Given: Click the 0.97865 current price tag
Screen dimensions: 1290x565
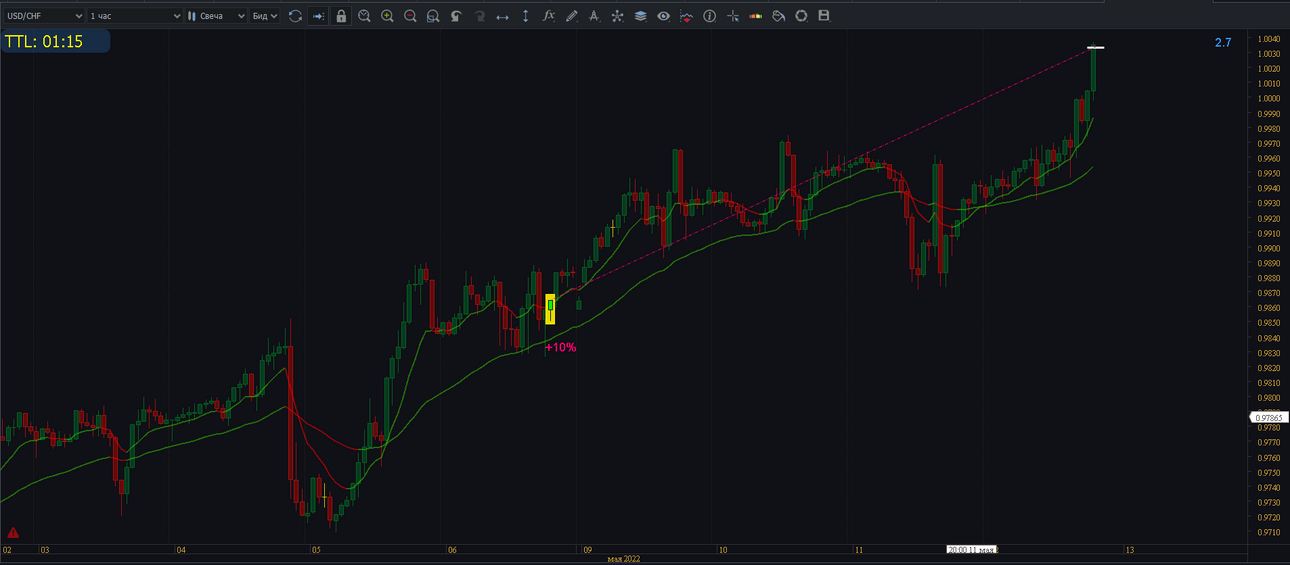Looking at the screenshot, I should [1268, 418].
